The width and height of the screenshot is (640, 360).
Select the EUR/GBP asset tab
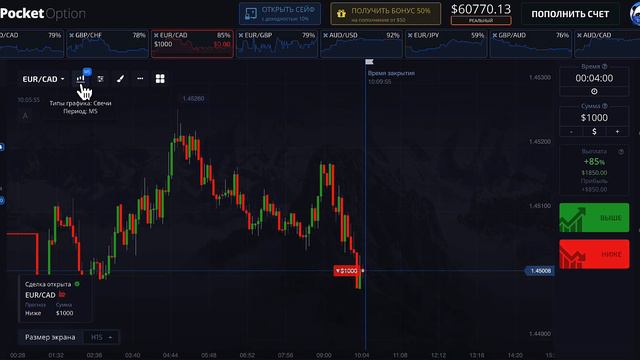277,44
